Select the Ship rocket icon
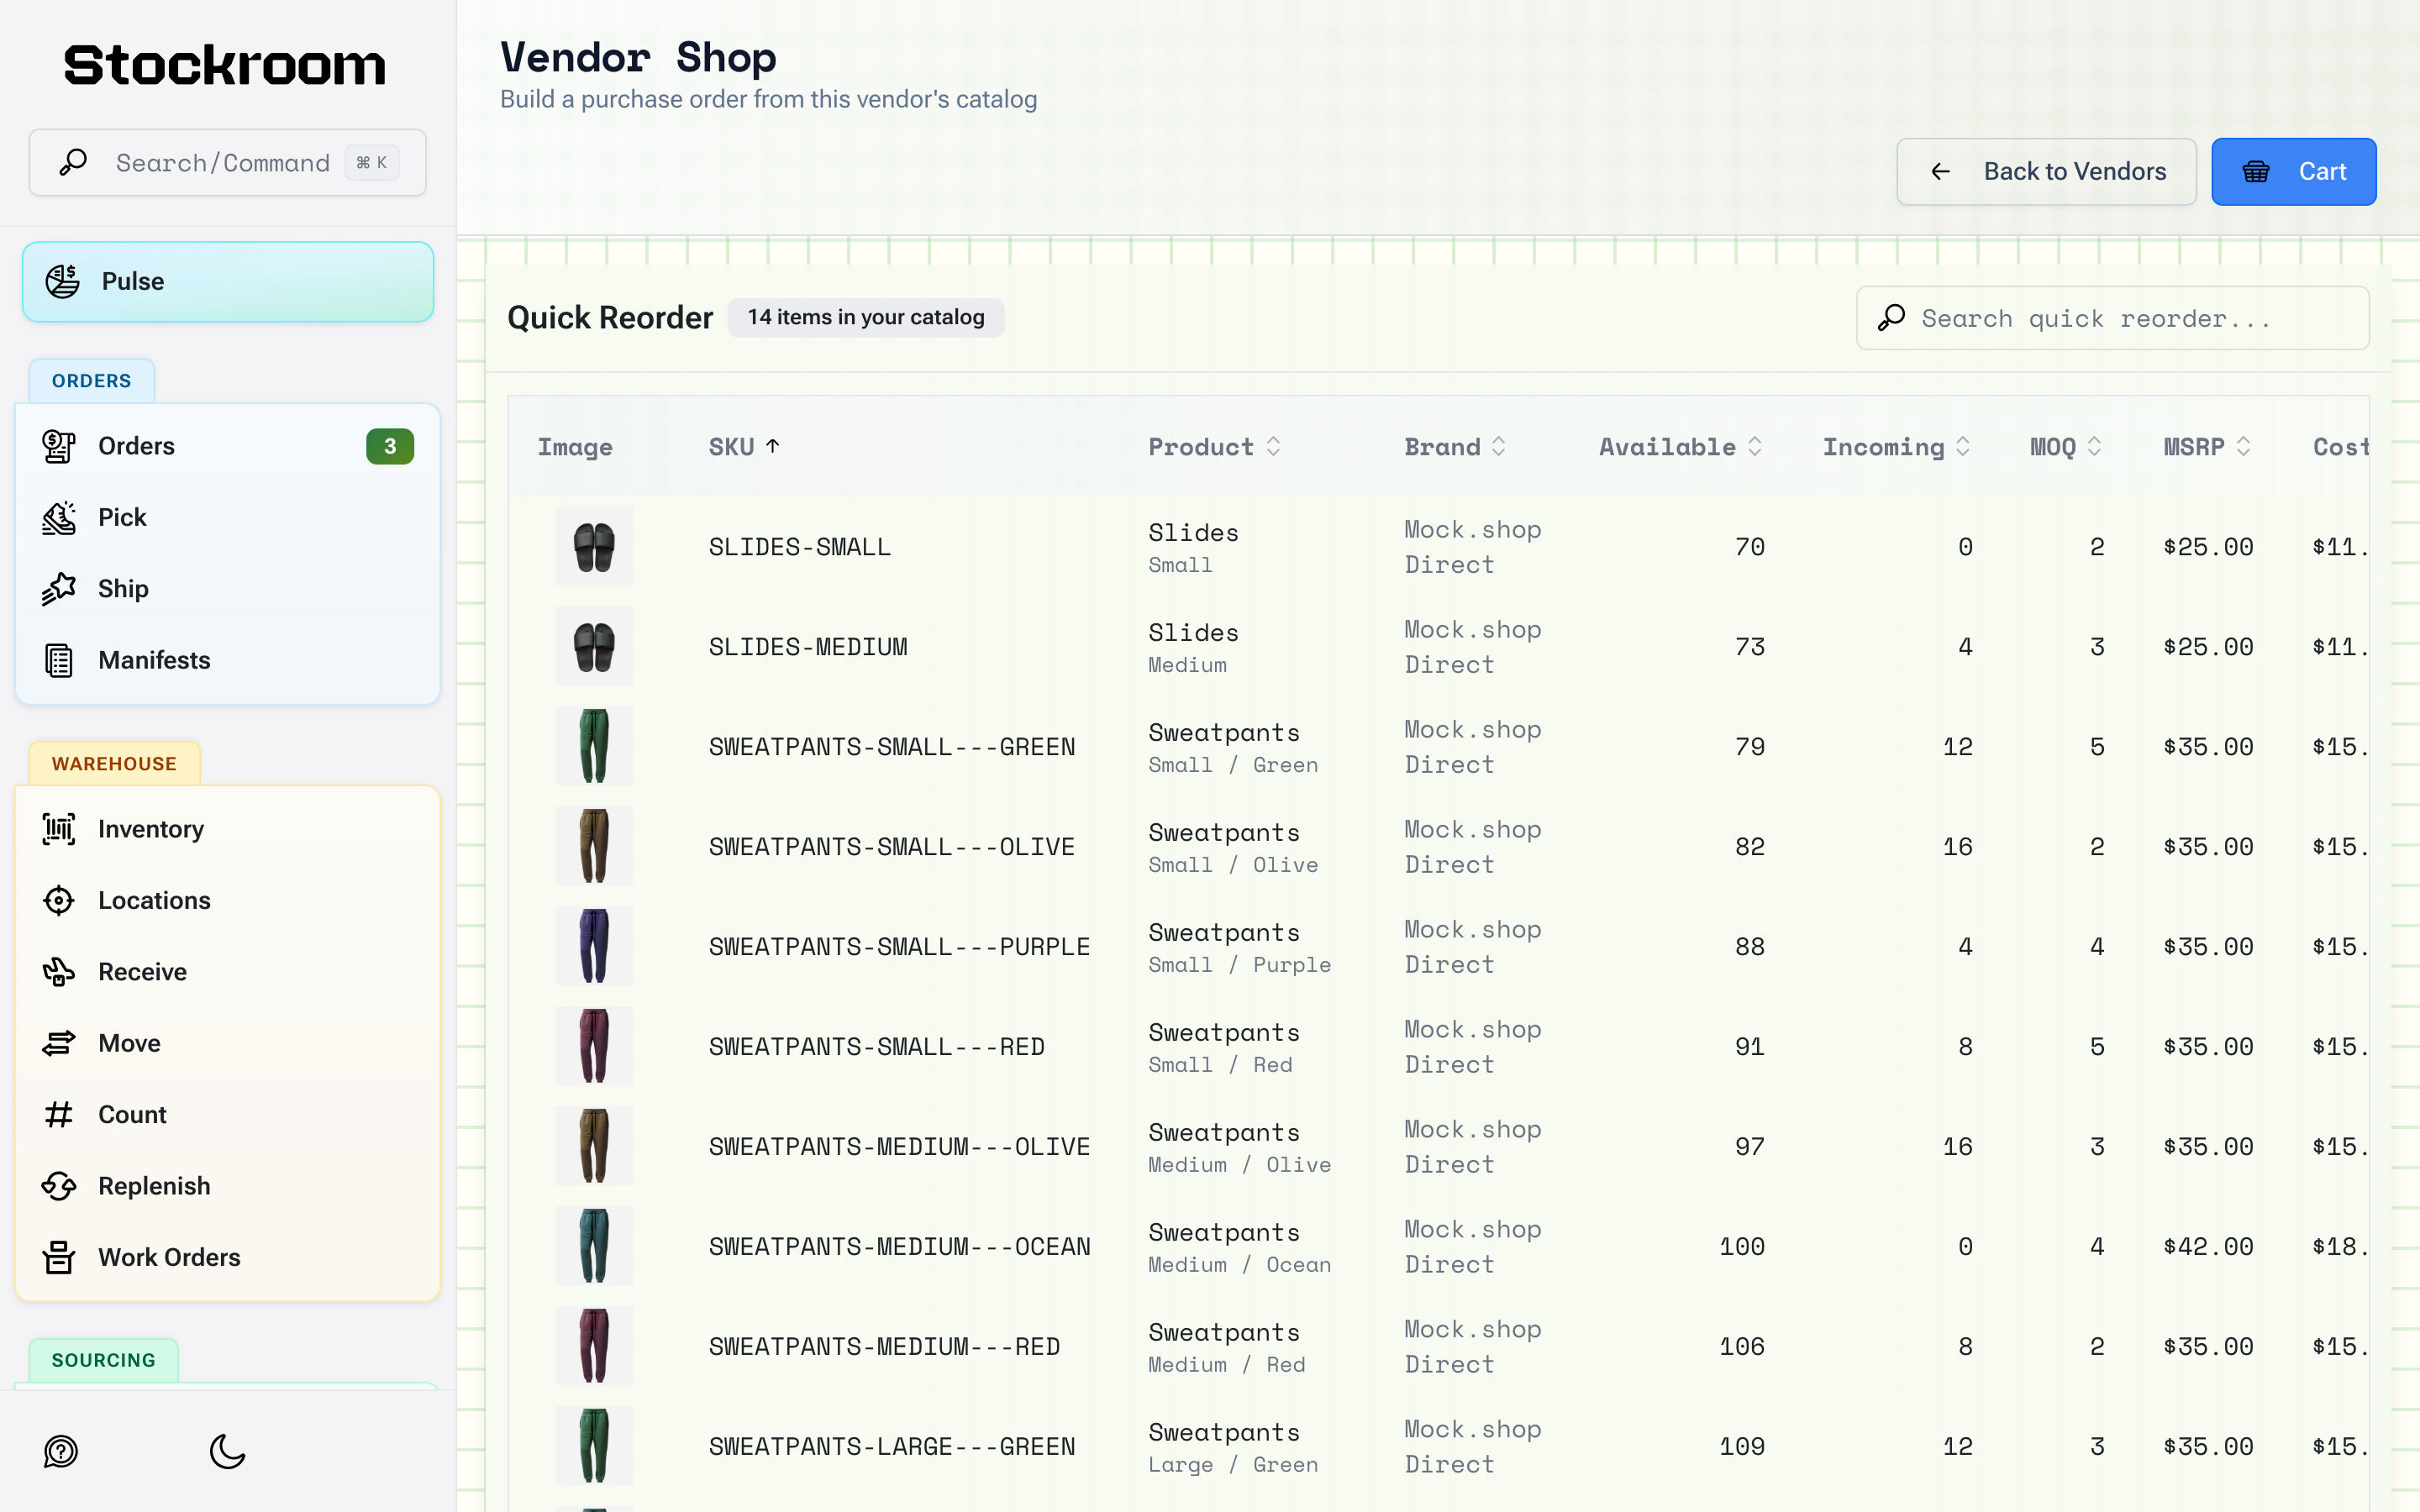Viewport: 2420px width, 1512px height. click(x=59, y=588)
